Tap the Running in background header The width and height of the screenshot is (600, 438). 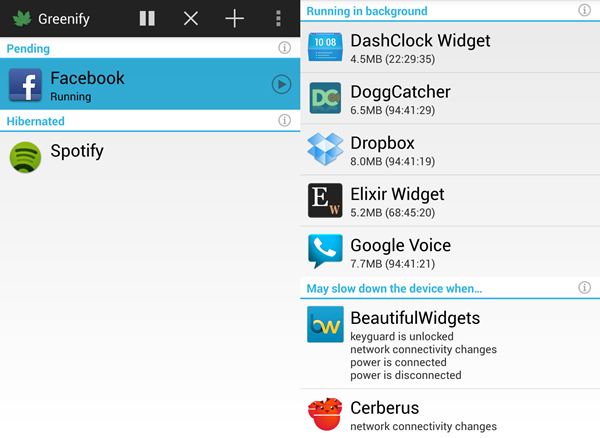pyautogui.click(x=367, y=11)
